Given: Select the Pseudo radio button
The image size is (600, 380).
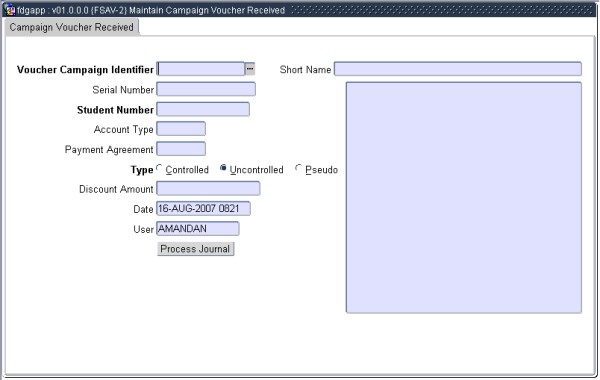Looking at the screenshot, I should tap(298, 168).
